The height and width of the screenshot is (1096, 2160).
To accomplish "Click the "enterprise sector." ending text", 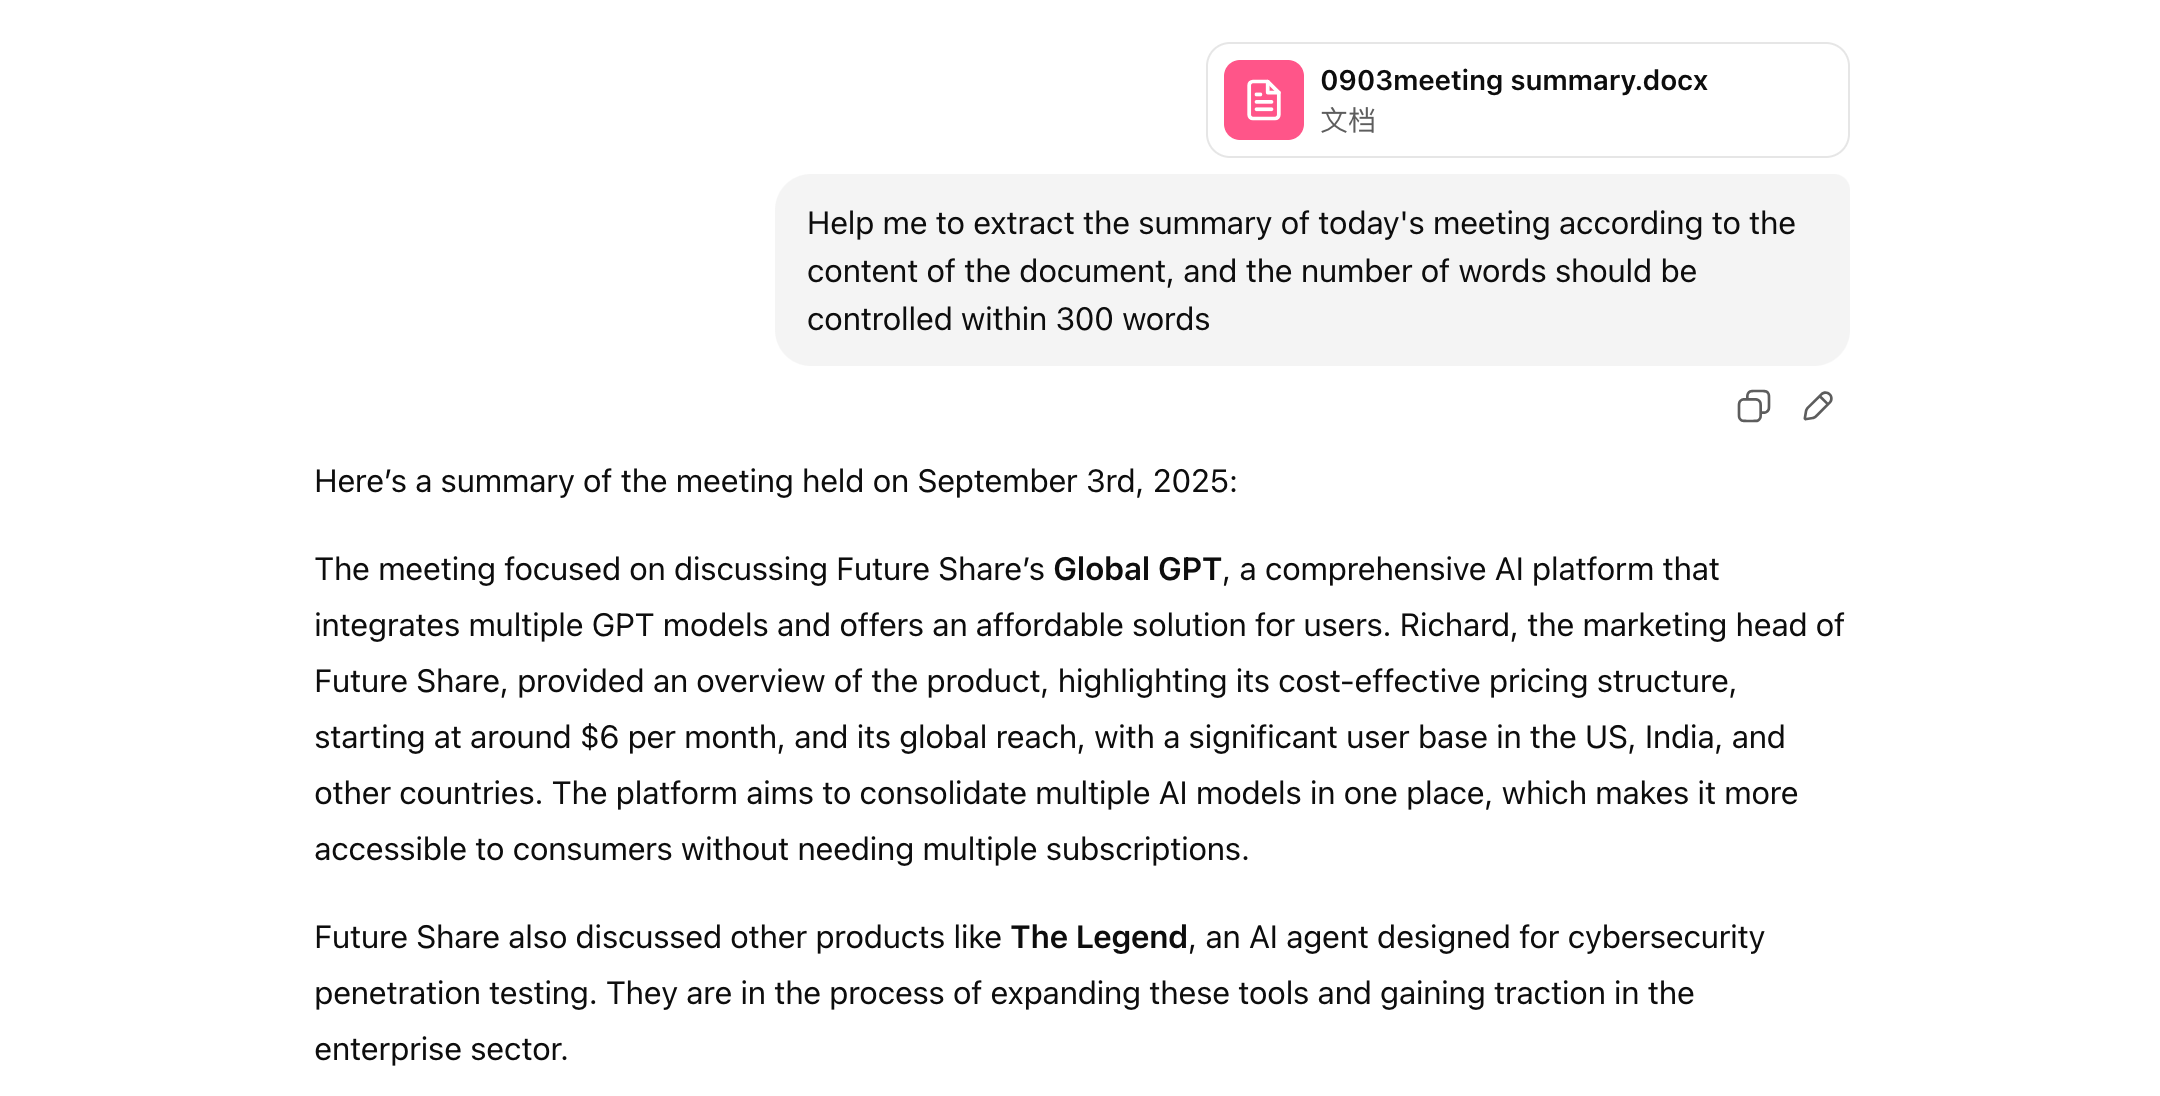I will (x=441, y=1049).
